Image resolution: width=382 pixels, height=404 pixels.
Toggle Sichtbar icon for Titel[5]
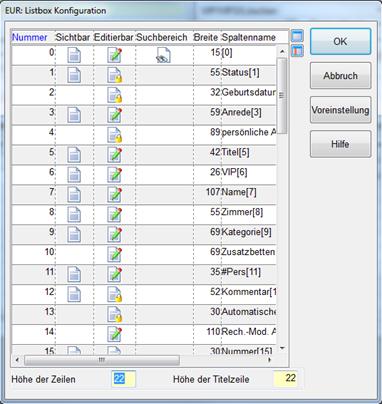(74, 155)
